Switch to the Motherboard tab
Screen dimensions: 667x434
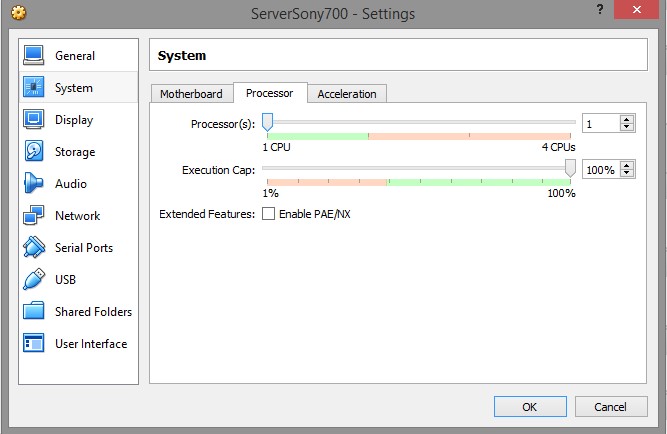click(191, 94)
